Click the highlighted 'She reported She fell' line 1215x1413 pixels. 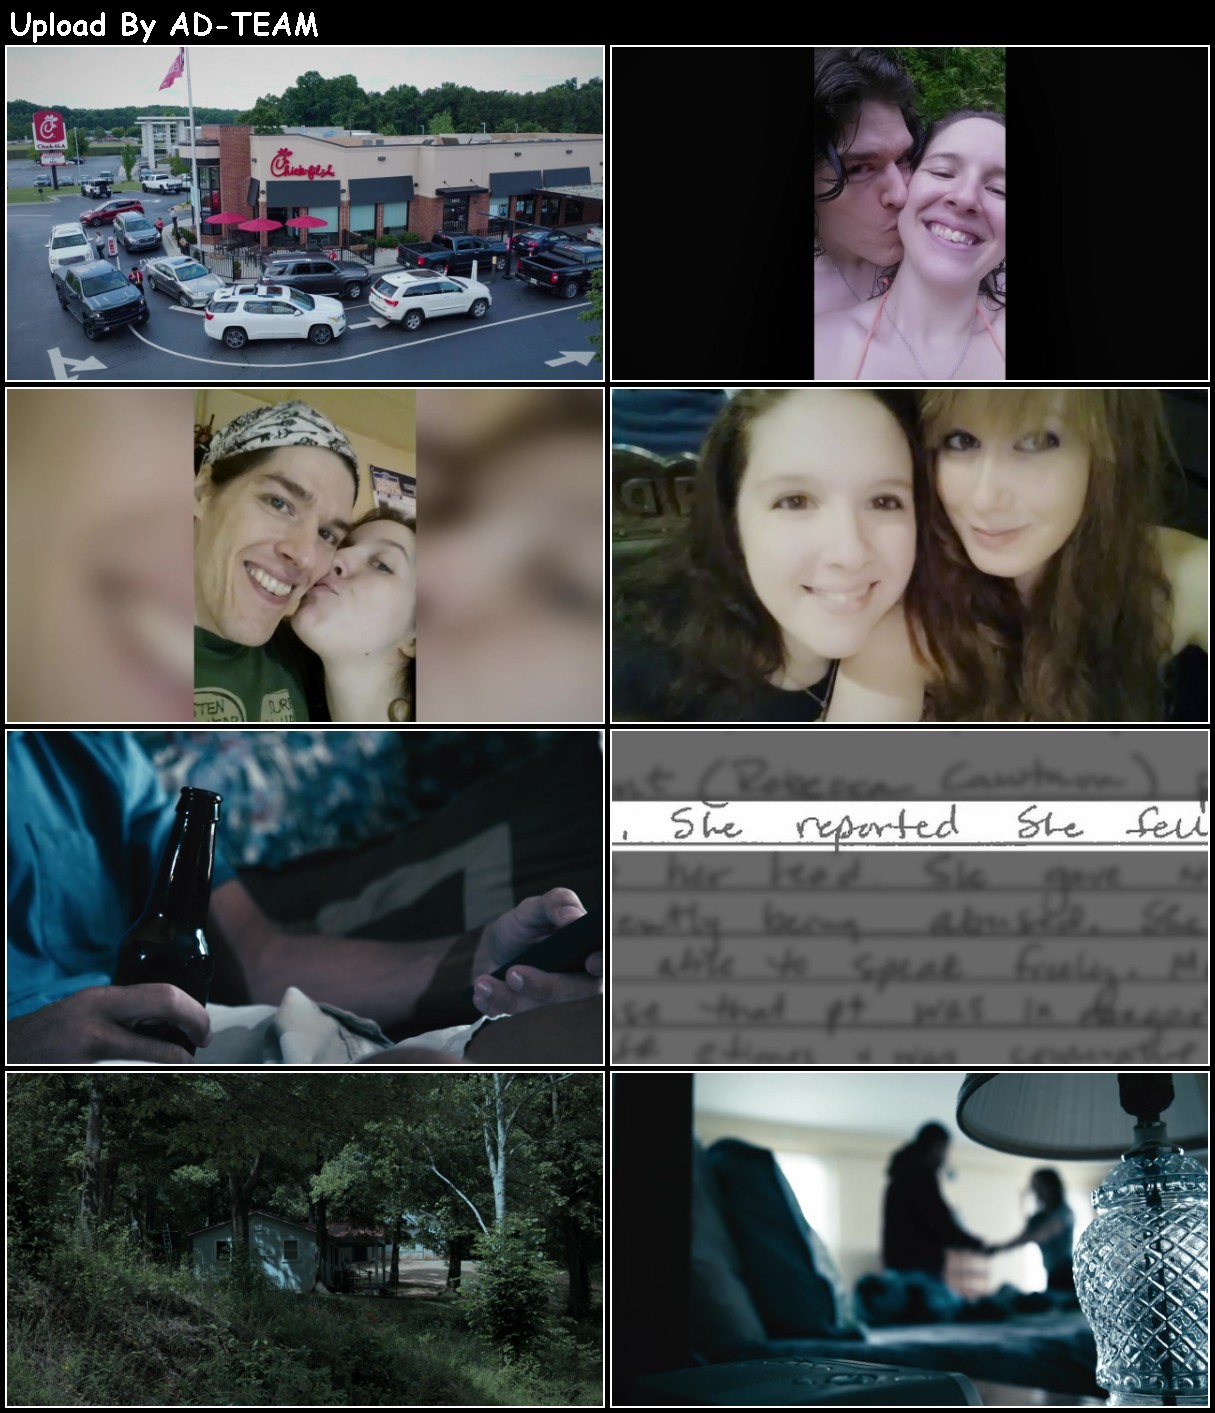(910, 825)
